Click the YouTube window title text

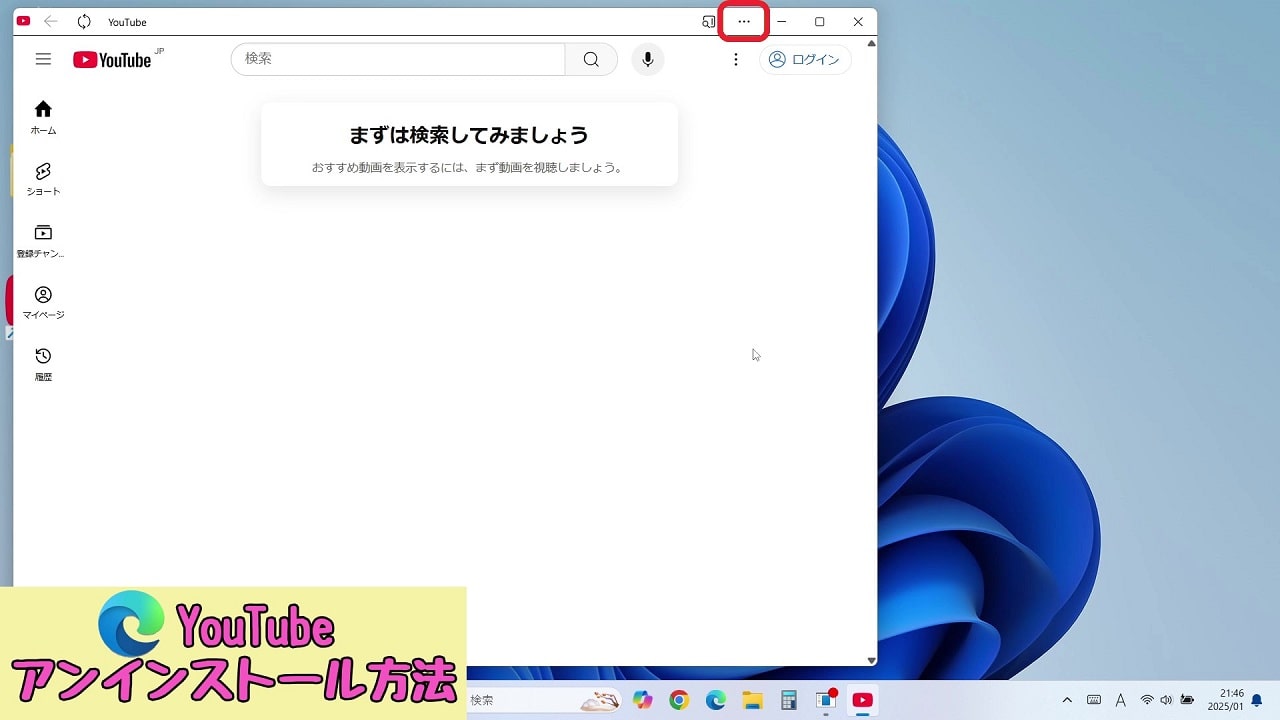click(127, 22)
